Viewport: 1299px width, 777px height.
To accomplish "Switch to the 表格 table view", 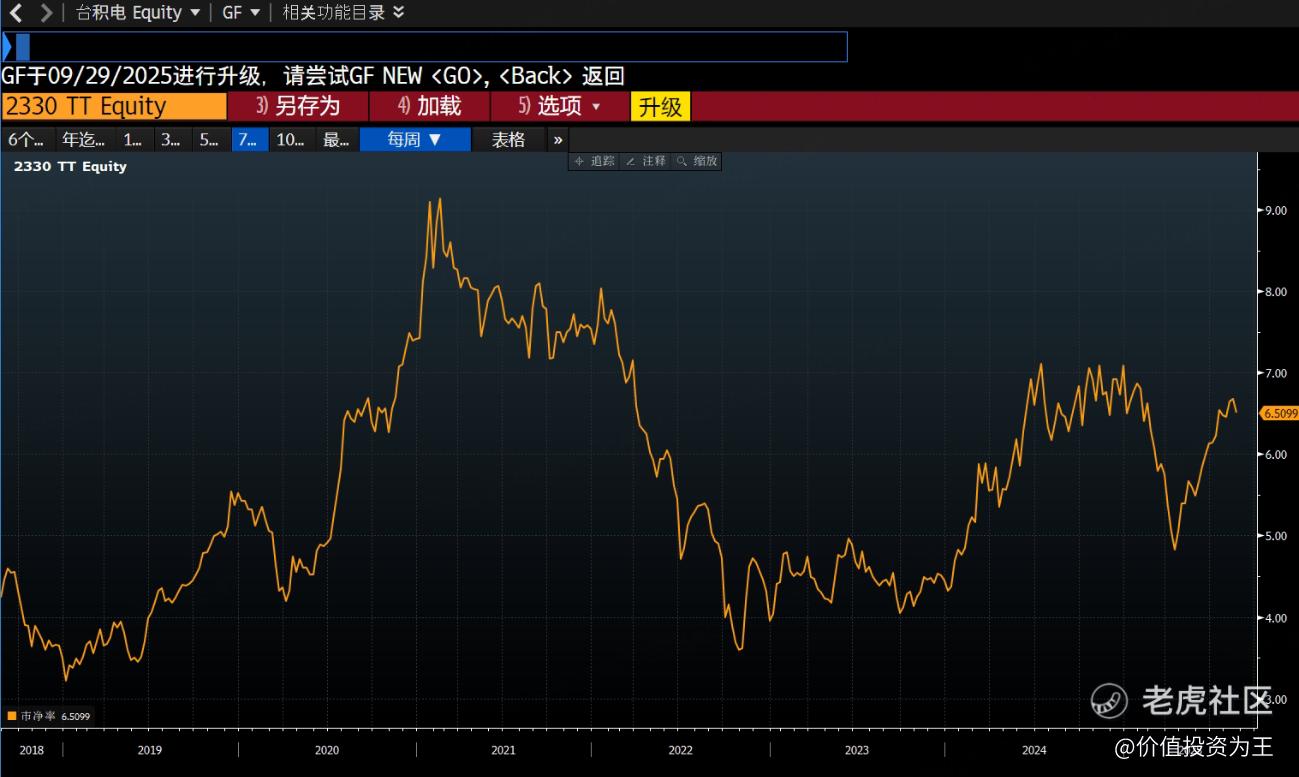I will coord(508,140).
